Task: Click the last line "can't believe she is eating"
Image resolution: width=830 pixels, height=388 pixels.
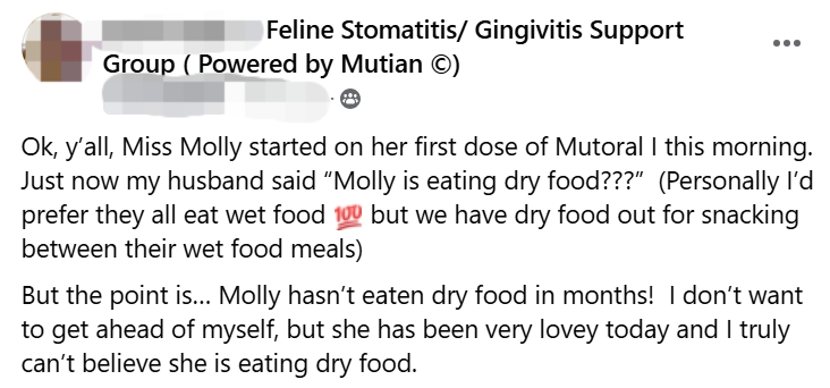Action: pos(219,364)
